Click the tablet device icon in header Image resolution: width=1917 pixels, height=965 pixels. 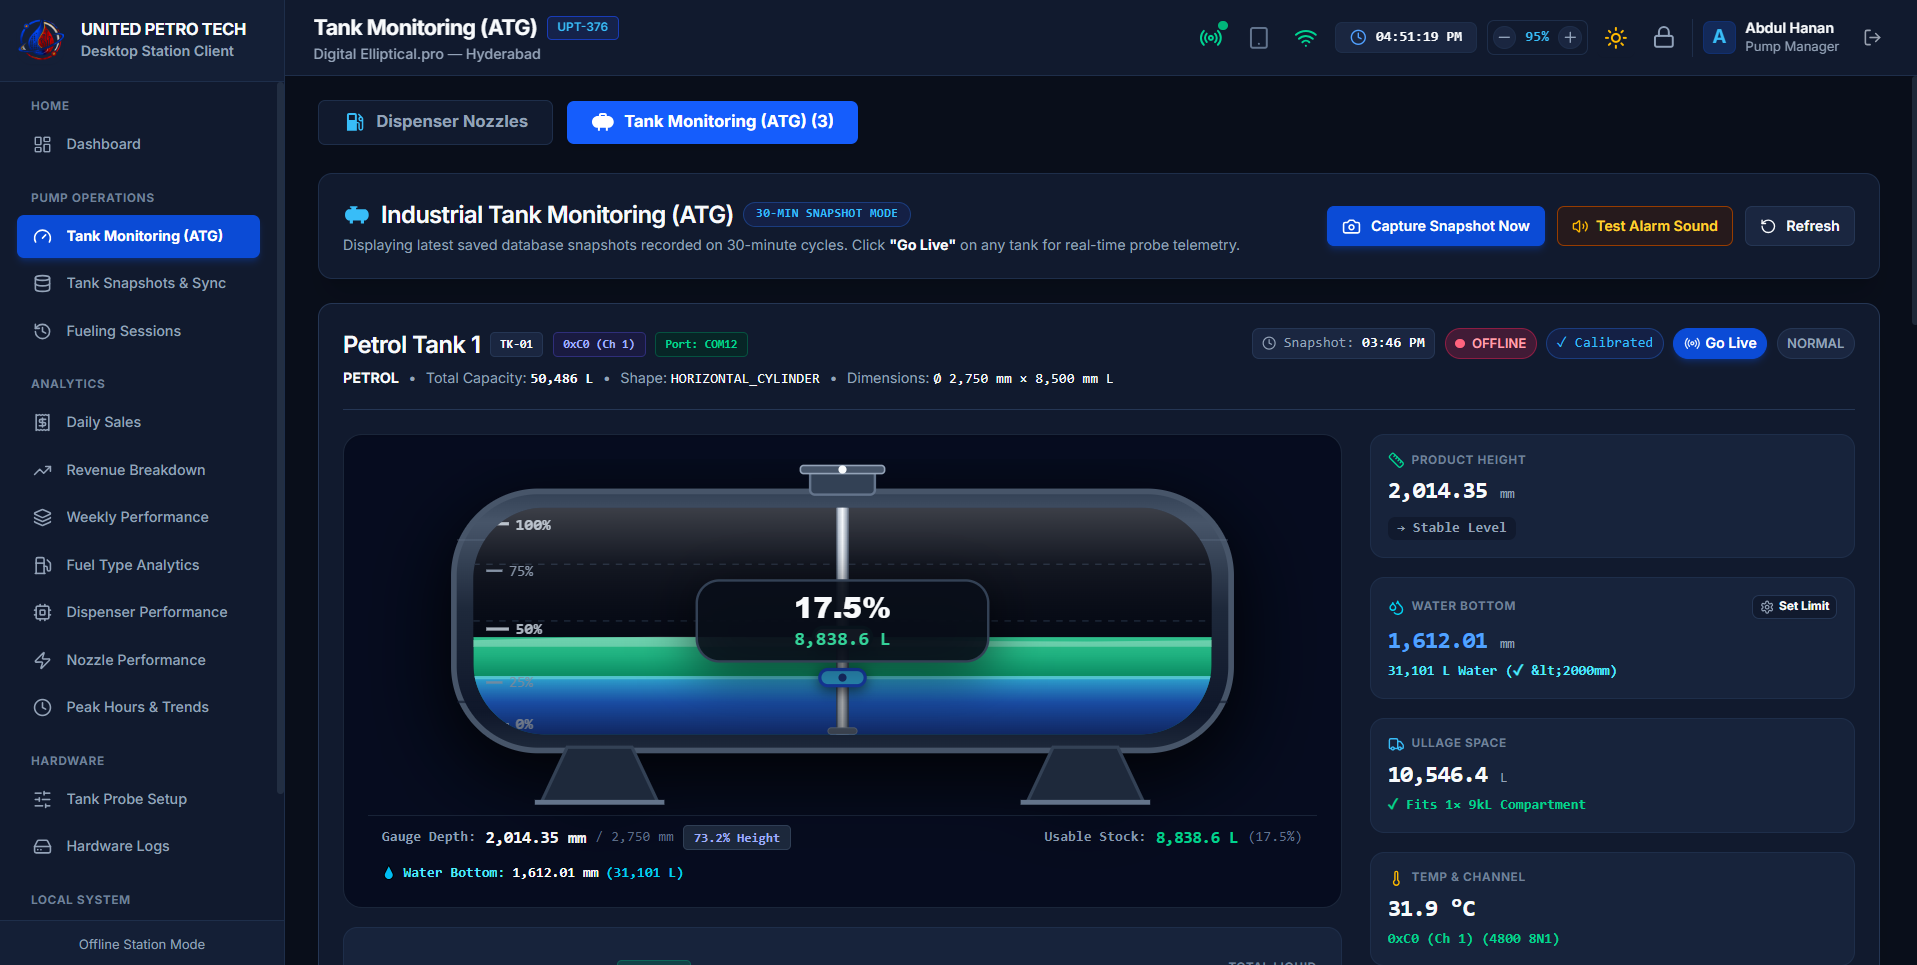1258,38
